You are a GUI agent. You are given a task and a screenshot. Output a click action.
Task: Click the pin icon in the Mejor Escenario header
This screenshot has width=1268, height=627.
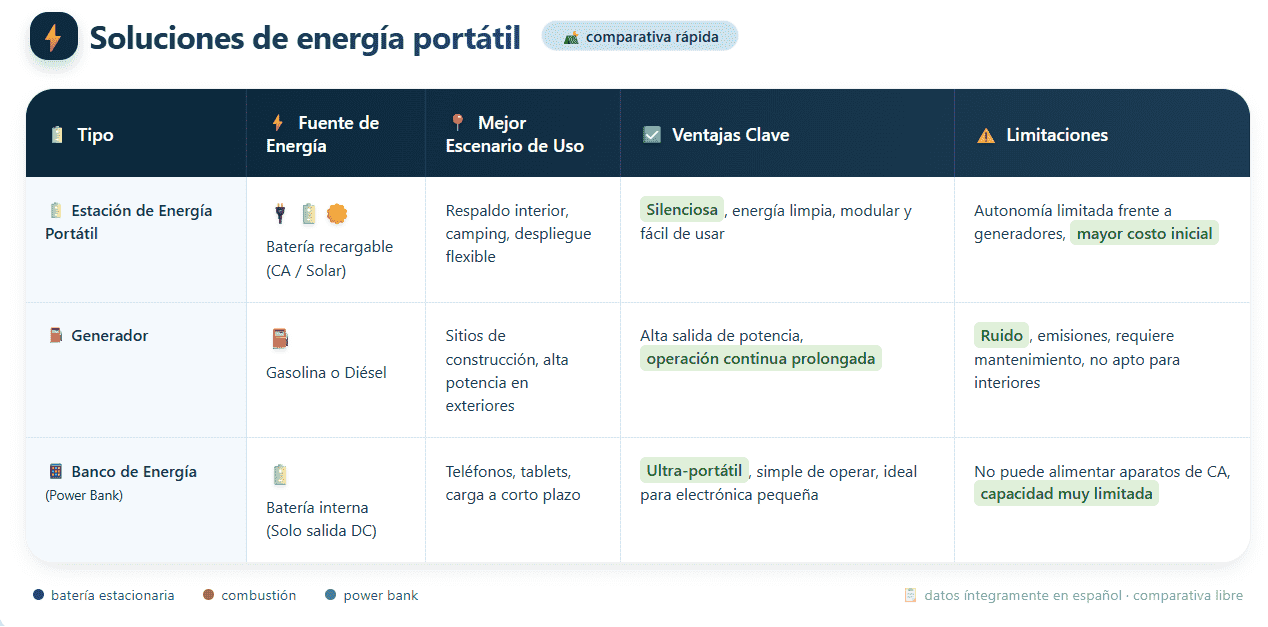[457, 122]
